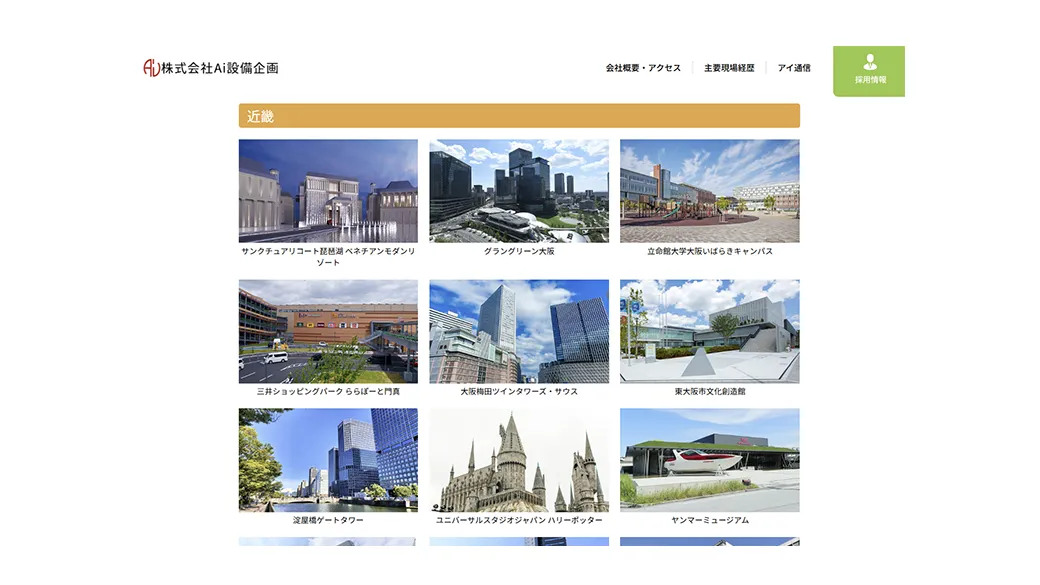The image size is (1040, 585).
Task: Click the Ai設備企画 company logo
Action: 211,68
